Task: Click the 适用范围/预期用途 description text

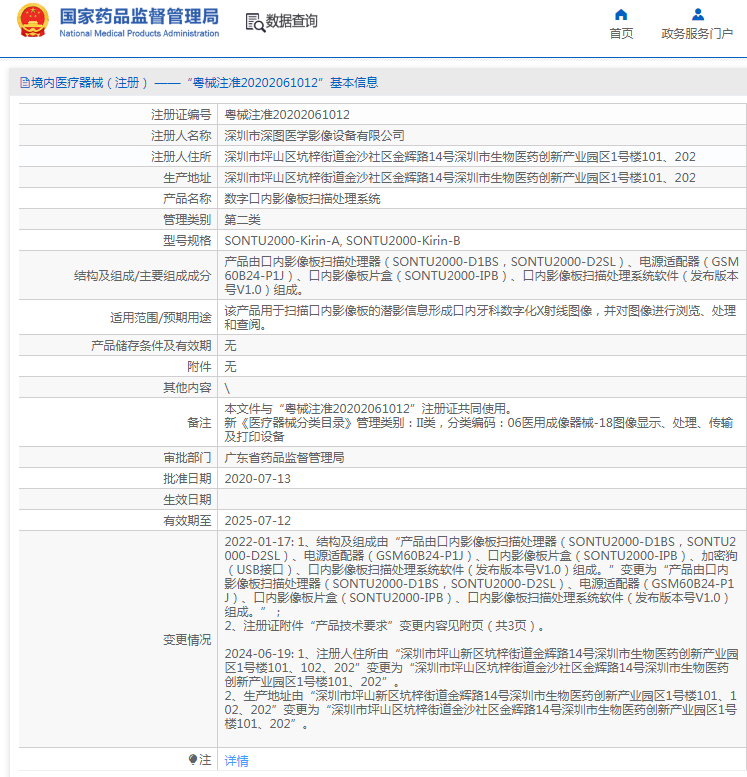Action: pyautogui.click(x=480, y=318)
